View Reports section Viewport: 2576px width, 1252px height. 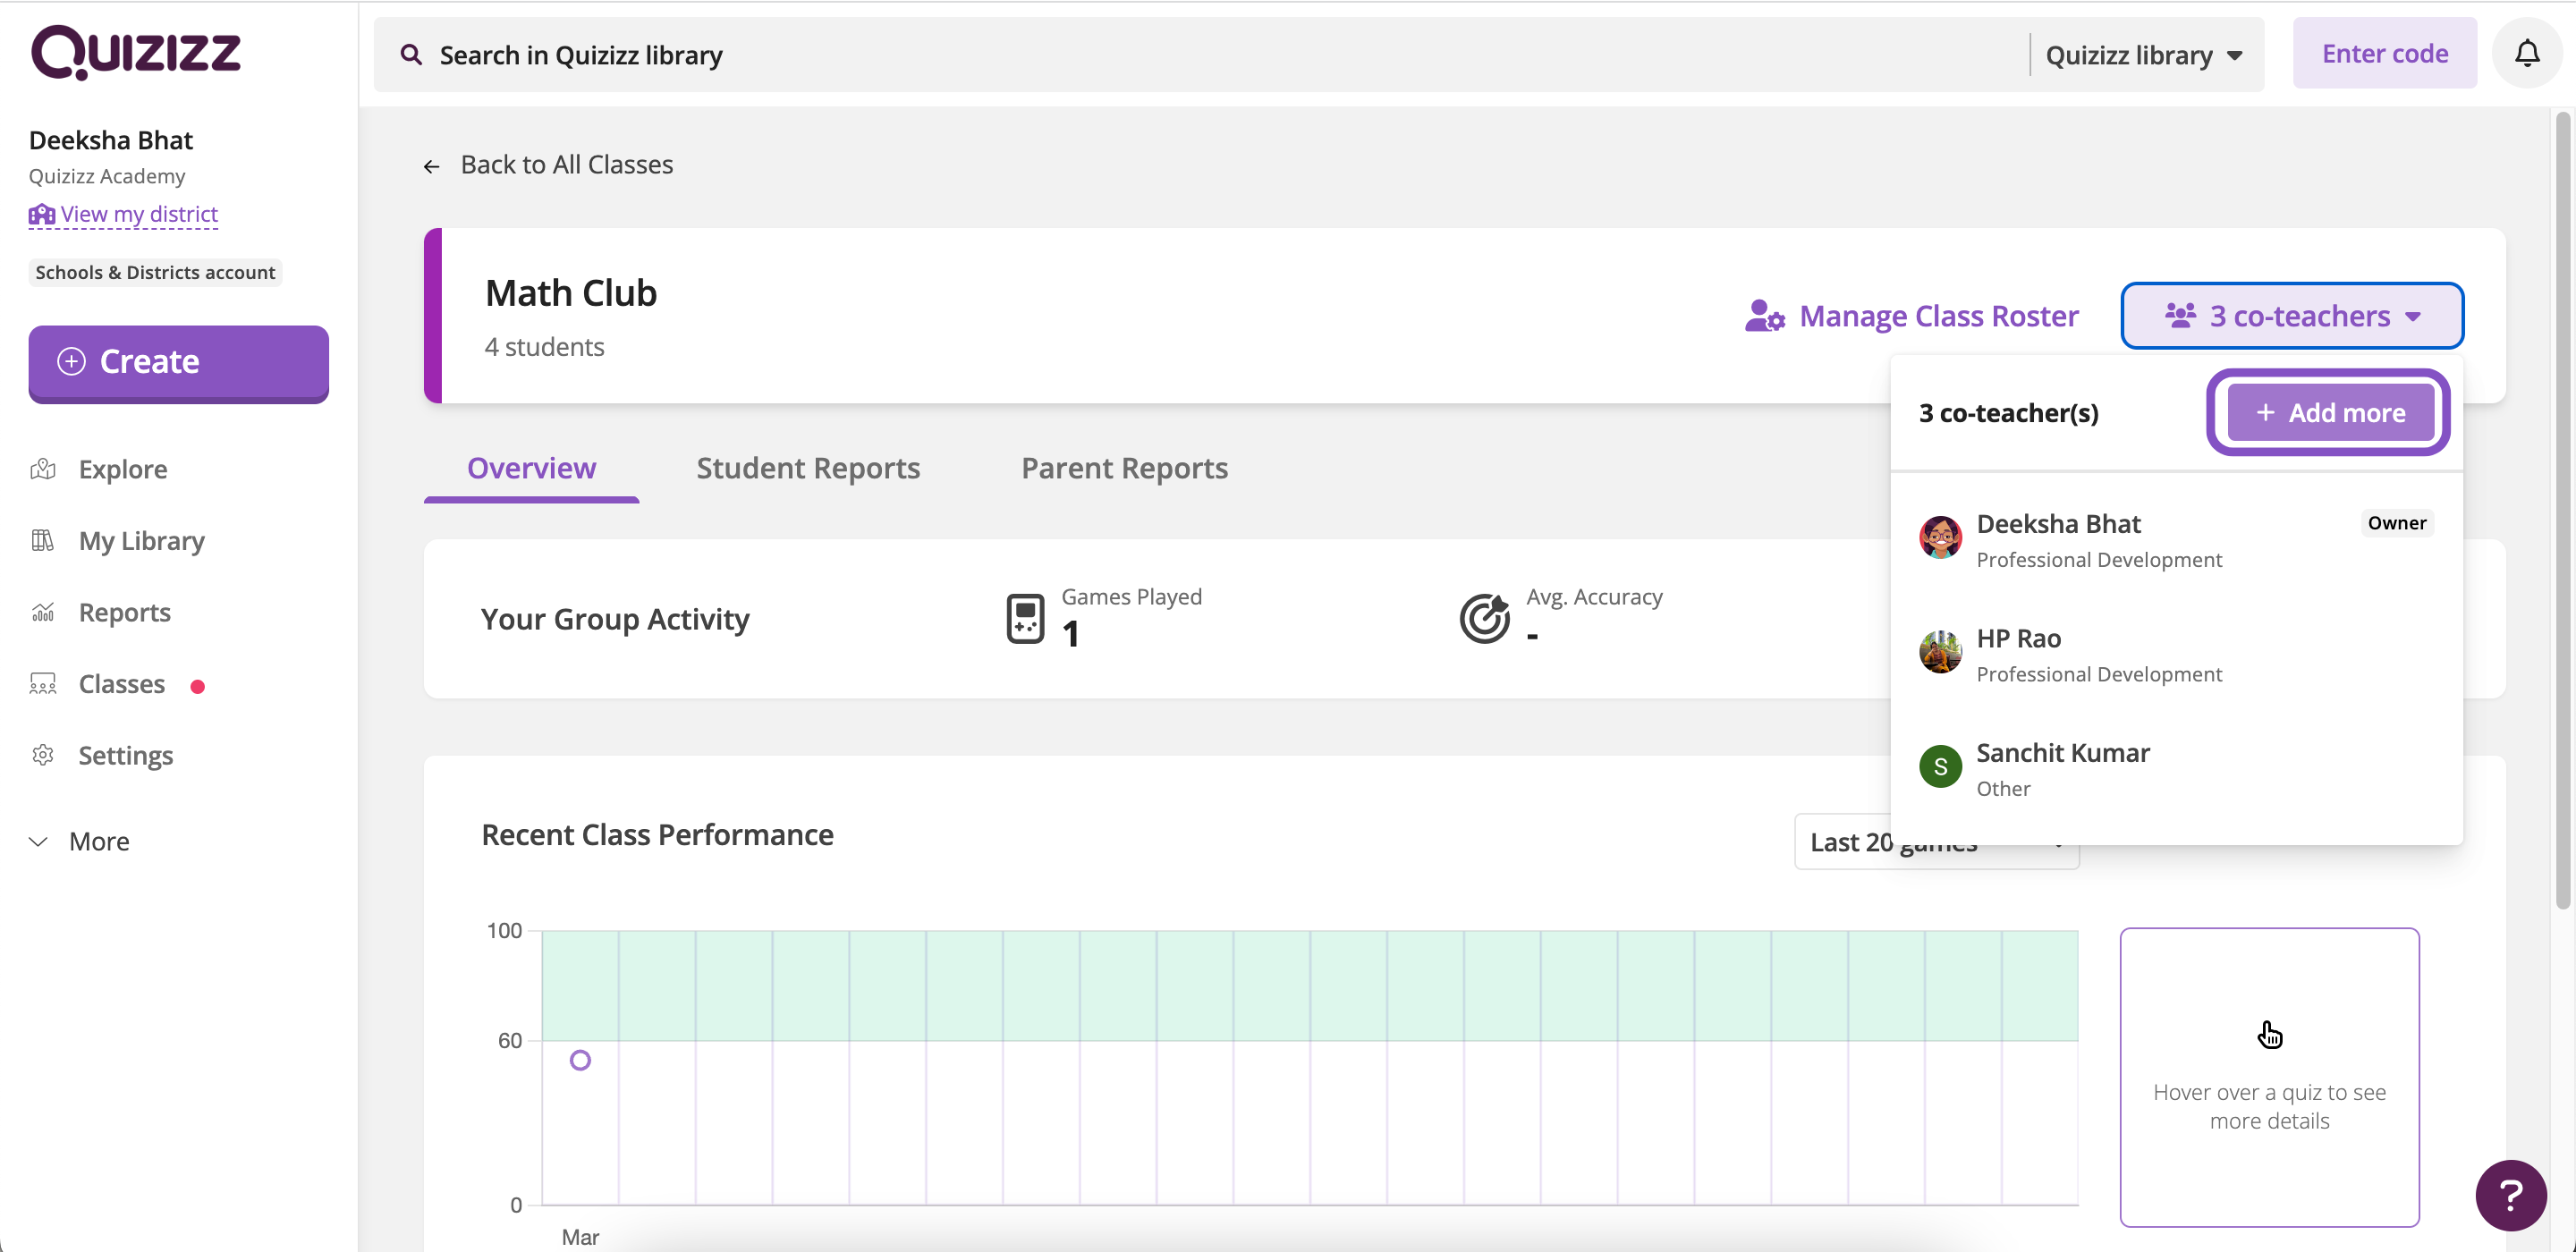click(123, 611)
